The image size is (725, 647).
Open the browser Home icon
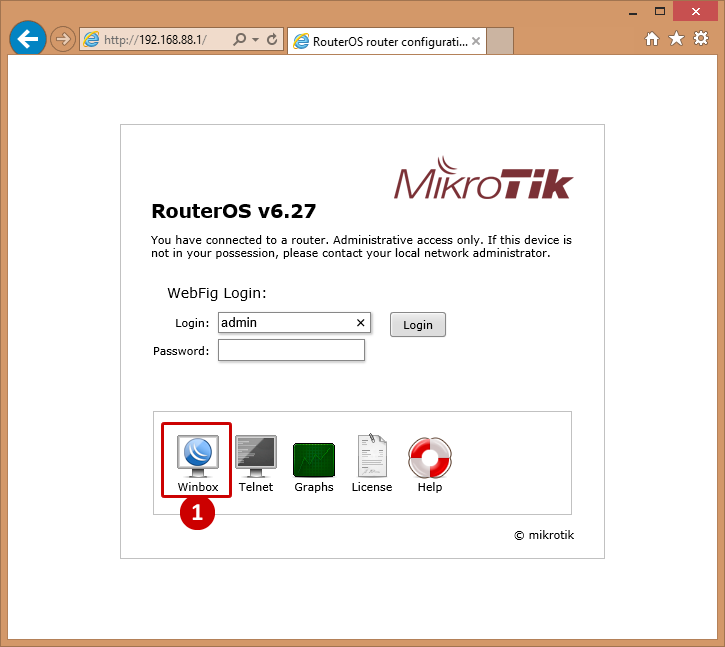(x=652, y=39)
